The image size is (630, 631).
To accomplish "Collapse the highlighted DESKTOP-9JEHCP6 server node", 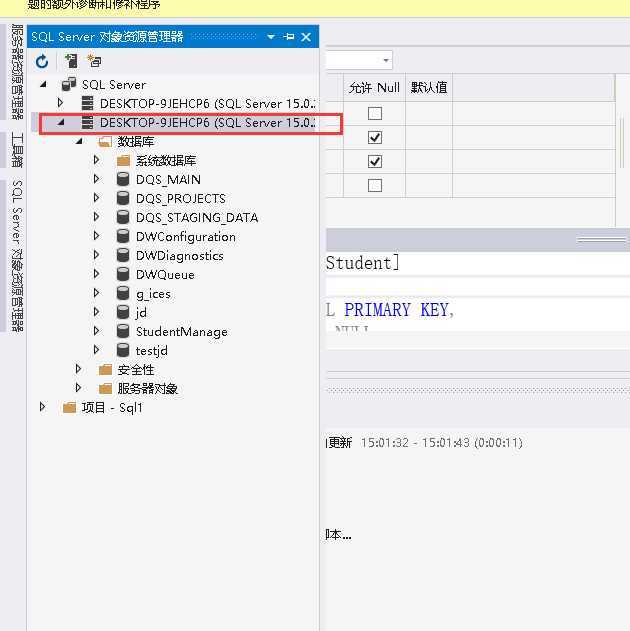I will click(x=61, y=122).
